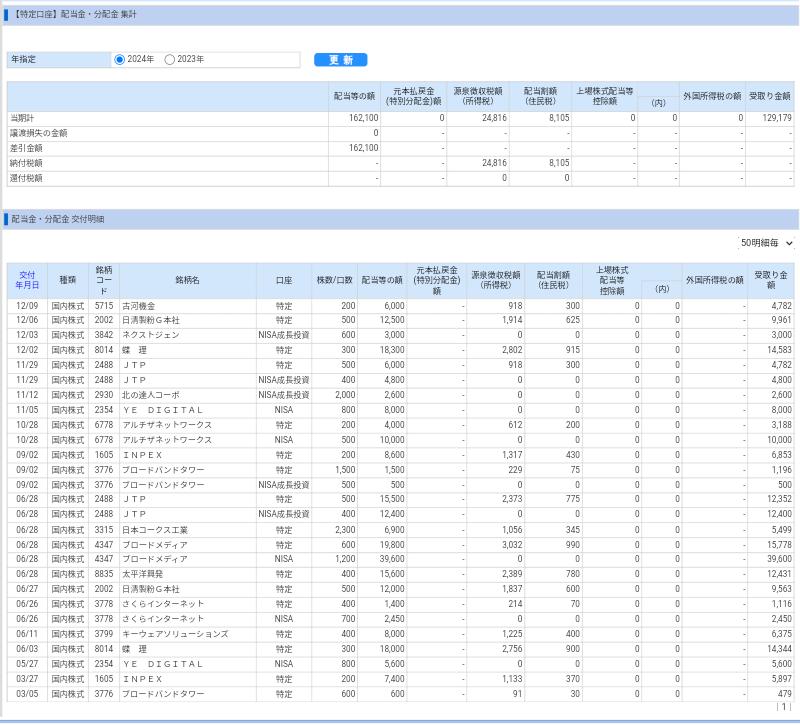Click the 990 resident tax cell

point(573,545)
